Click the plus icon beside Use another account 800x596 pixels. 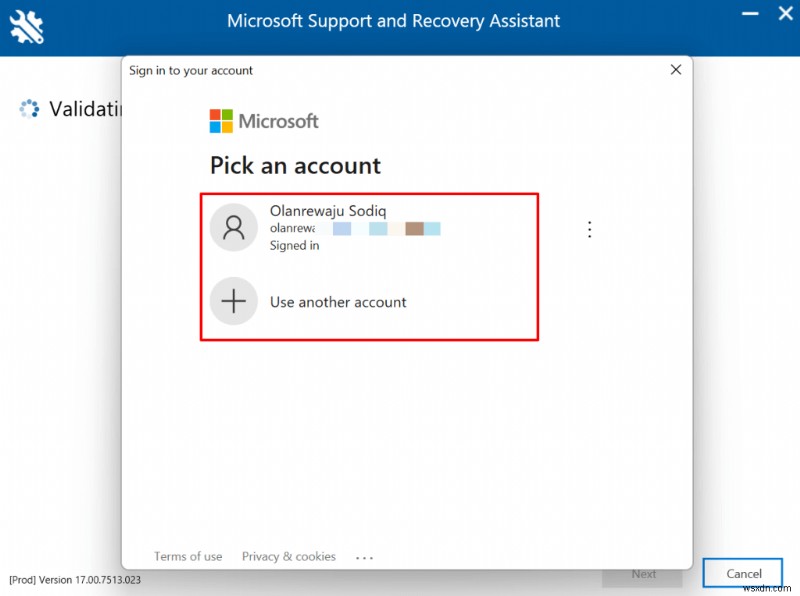click(x=234, y=302)
